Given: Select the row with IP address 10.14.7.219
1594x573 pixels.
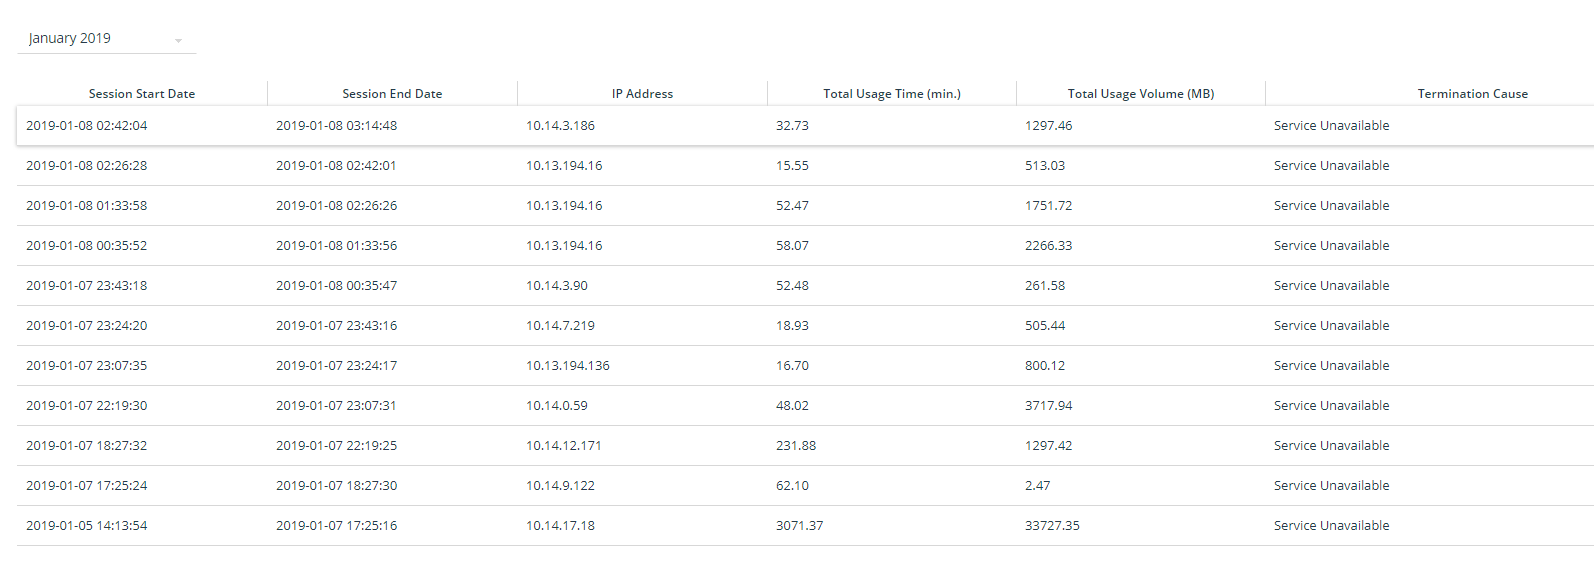Looking at the screenshot, I should (563, 326).
